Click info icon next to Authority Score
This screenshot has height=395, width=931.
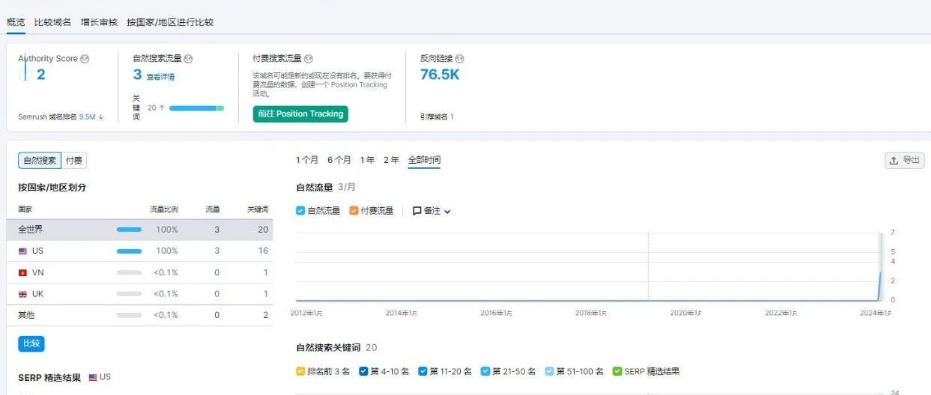pyautogui.click(x=84, y=59)
